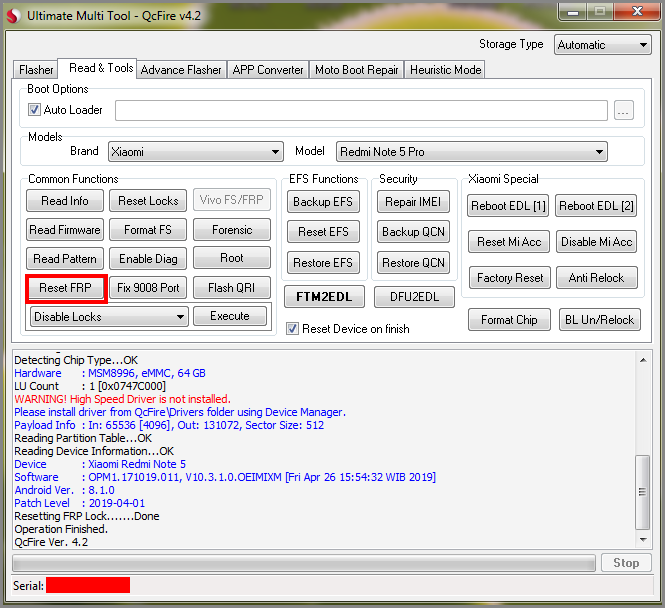This screenshot has height=608, width=665.
Task: Click the Restore QCN button
Action: click(413, 263)
